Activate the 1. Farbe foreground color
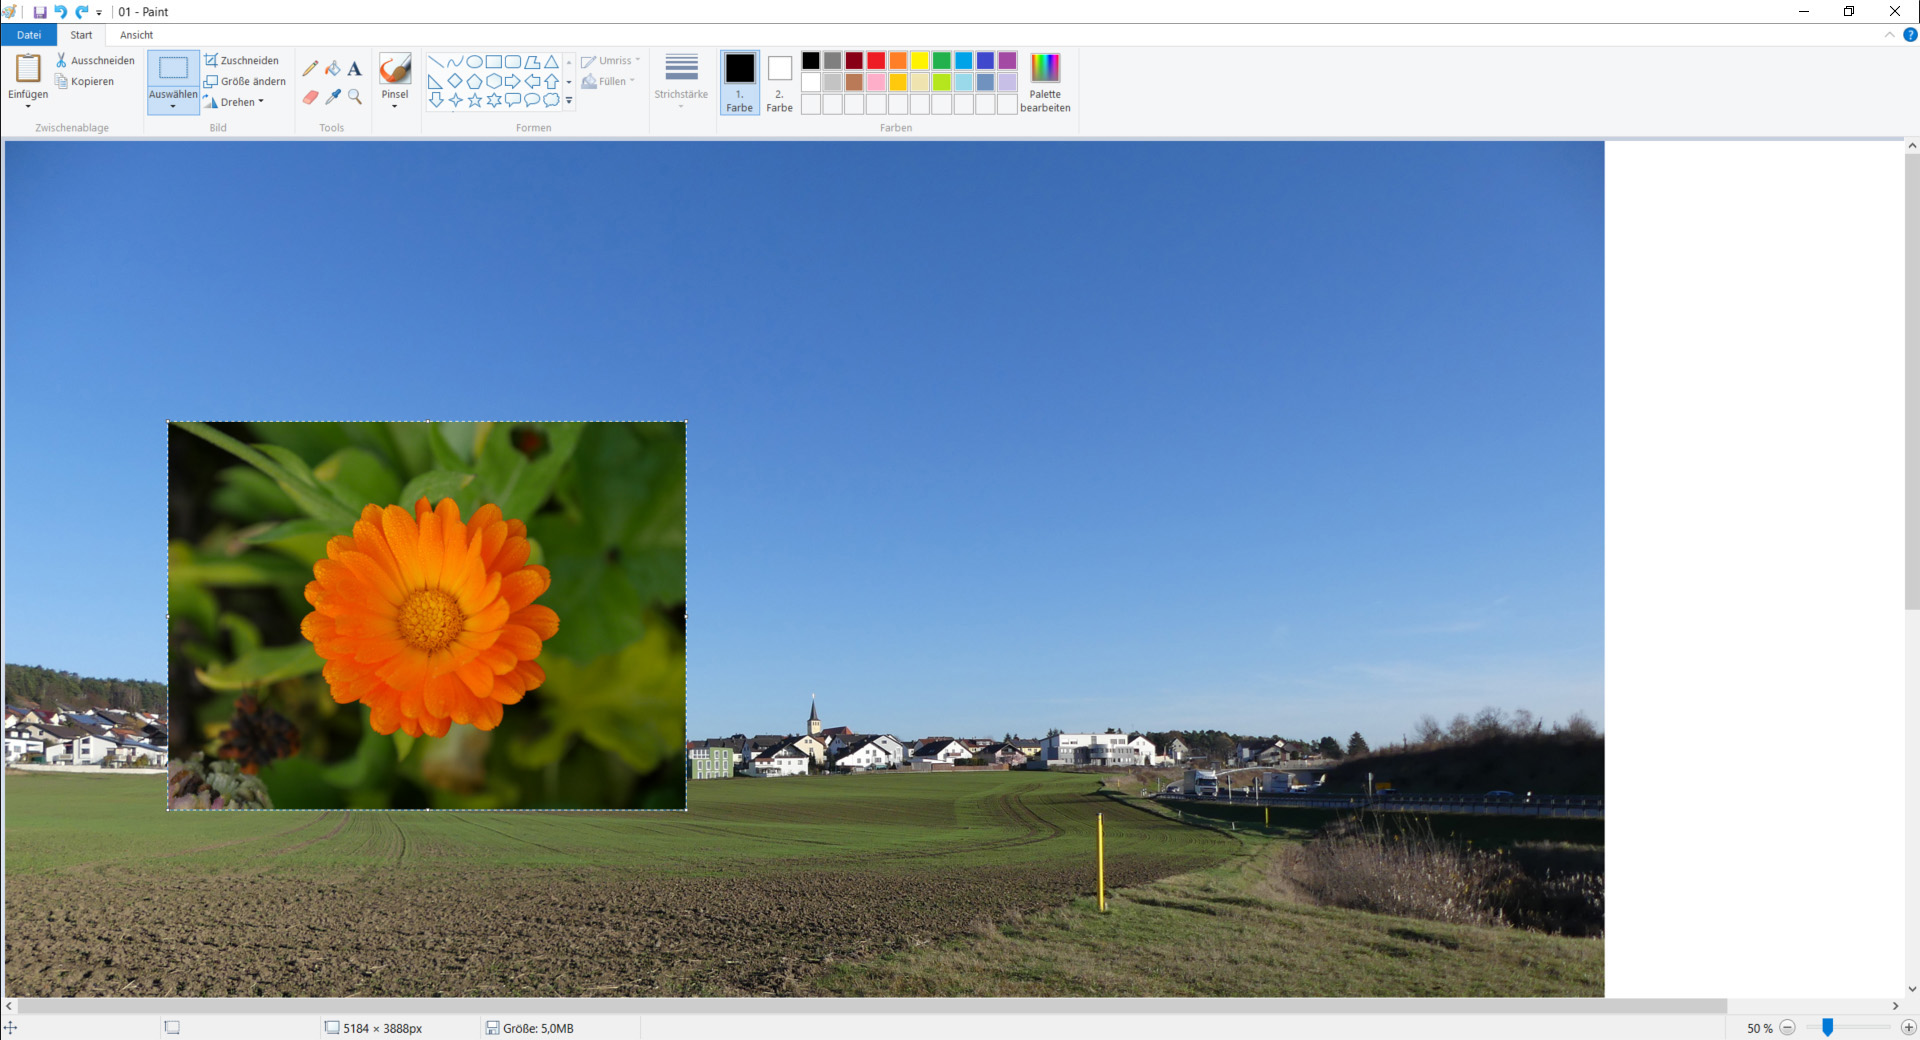This screenshot has width=1920, height=1040. click(x=740, y=82)
